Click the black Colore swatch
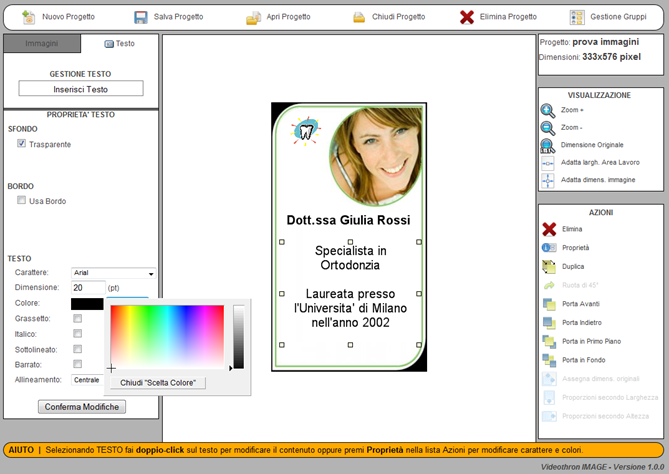 (87, 303)
